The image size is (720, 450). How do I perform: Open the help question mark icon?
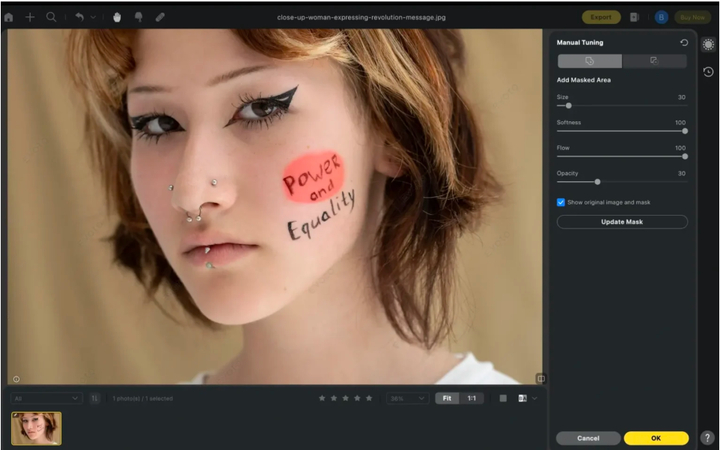click(x=708, y=438)
